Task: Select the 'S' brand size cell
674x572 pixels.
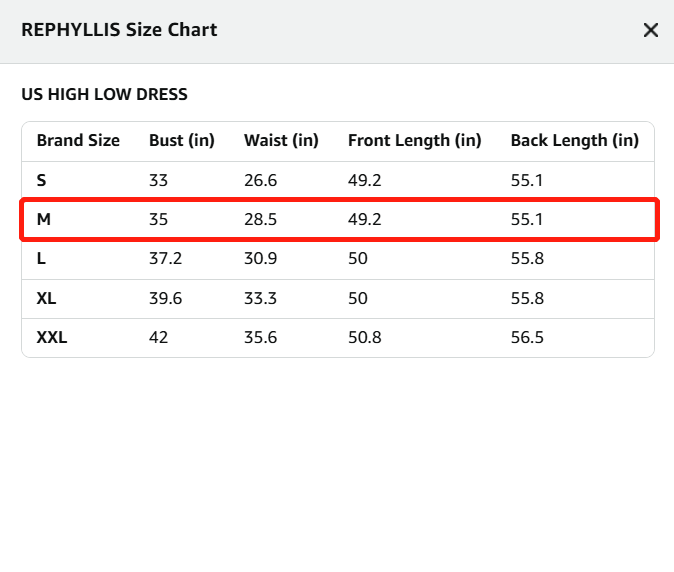Action: pyautogui.click(x=41, y=180)
